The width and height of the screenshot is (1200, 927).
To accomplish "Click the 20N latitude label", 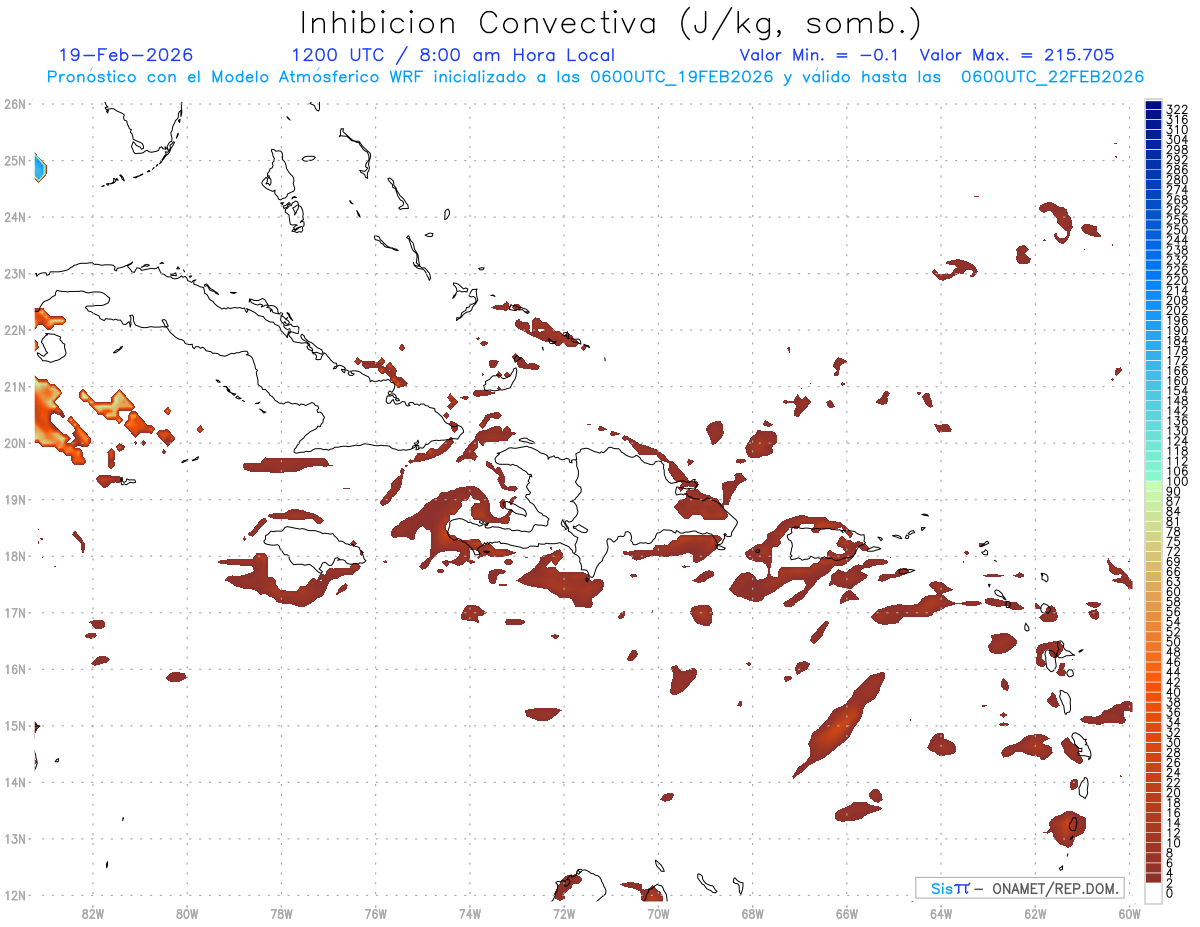I will pos(15,443).
